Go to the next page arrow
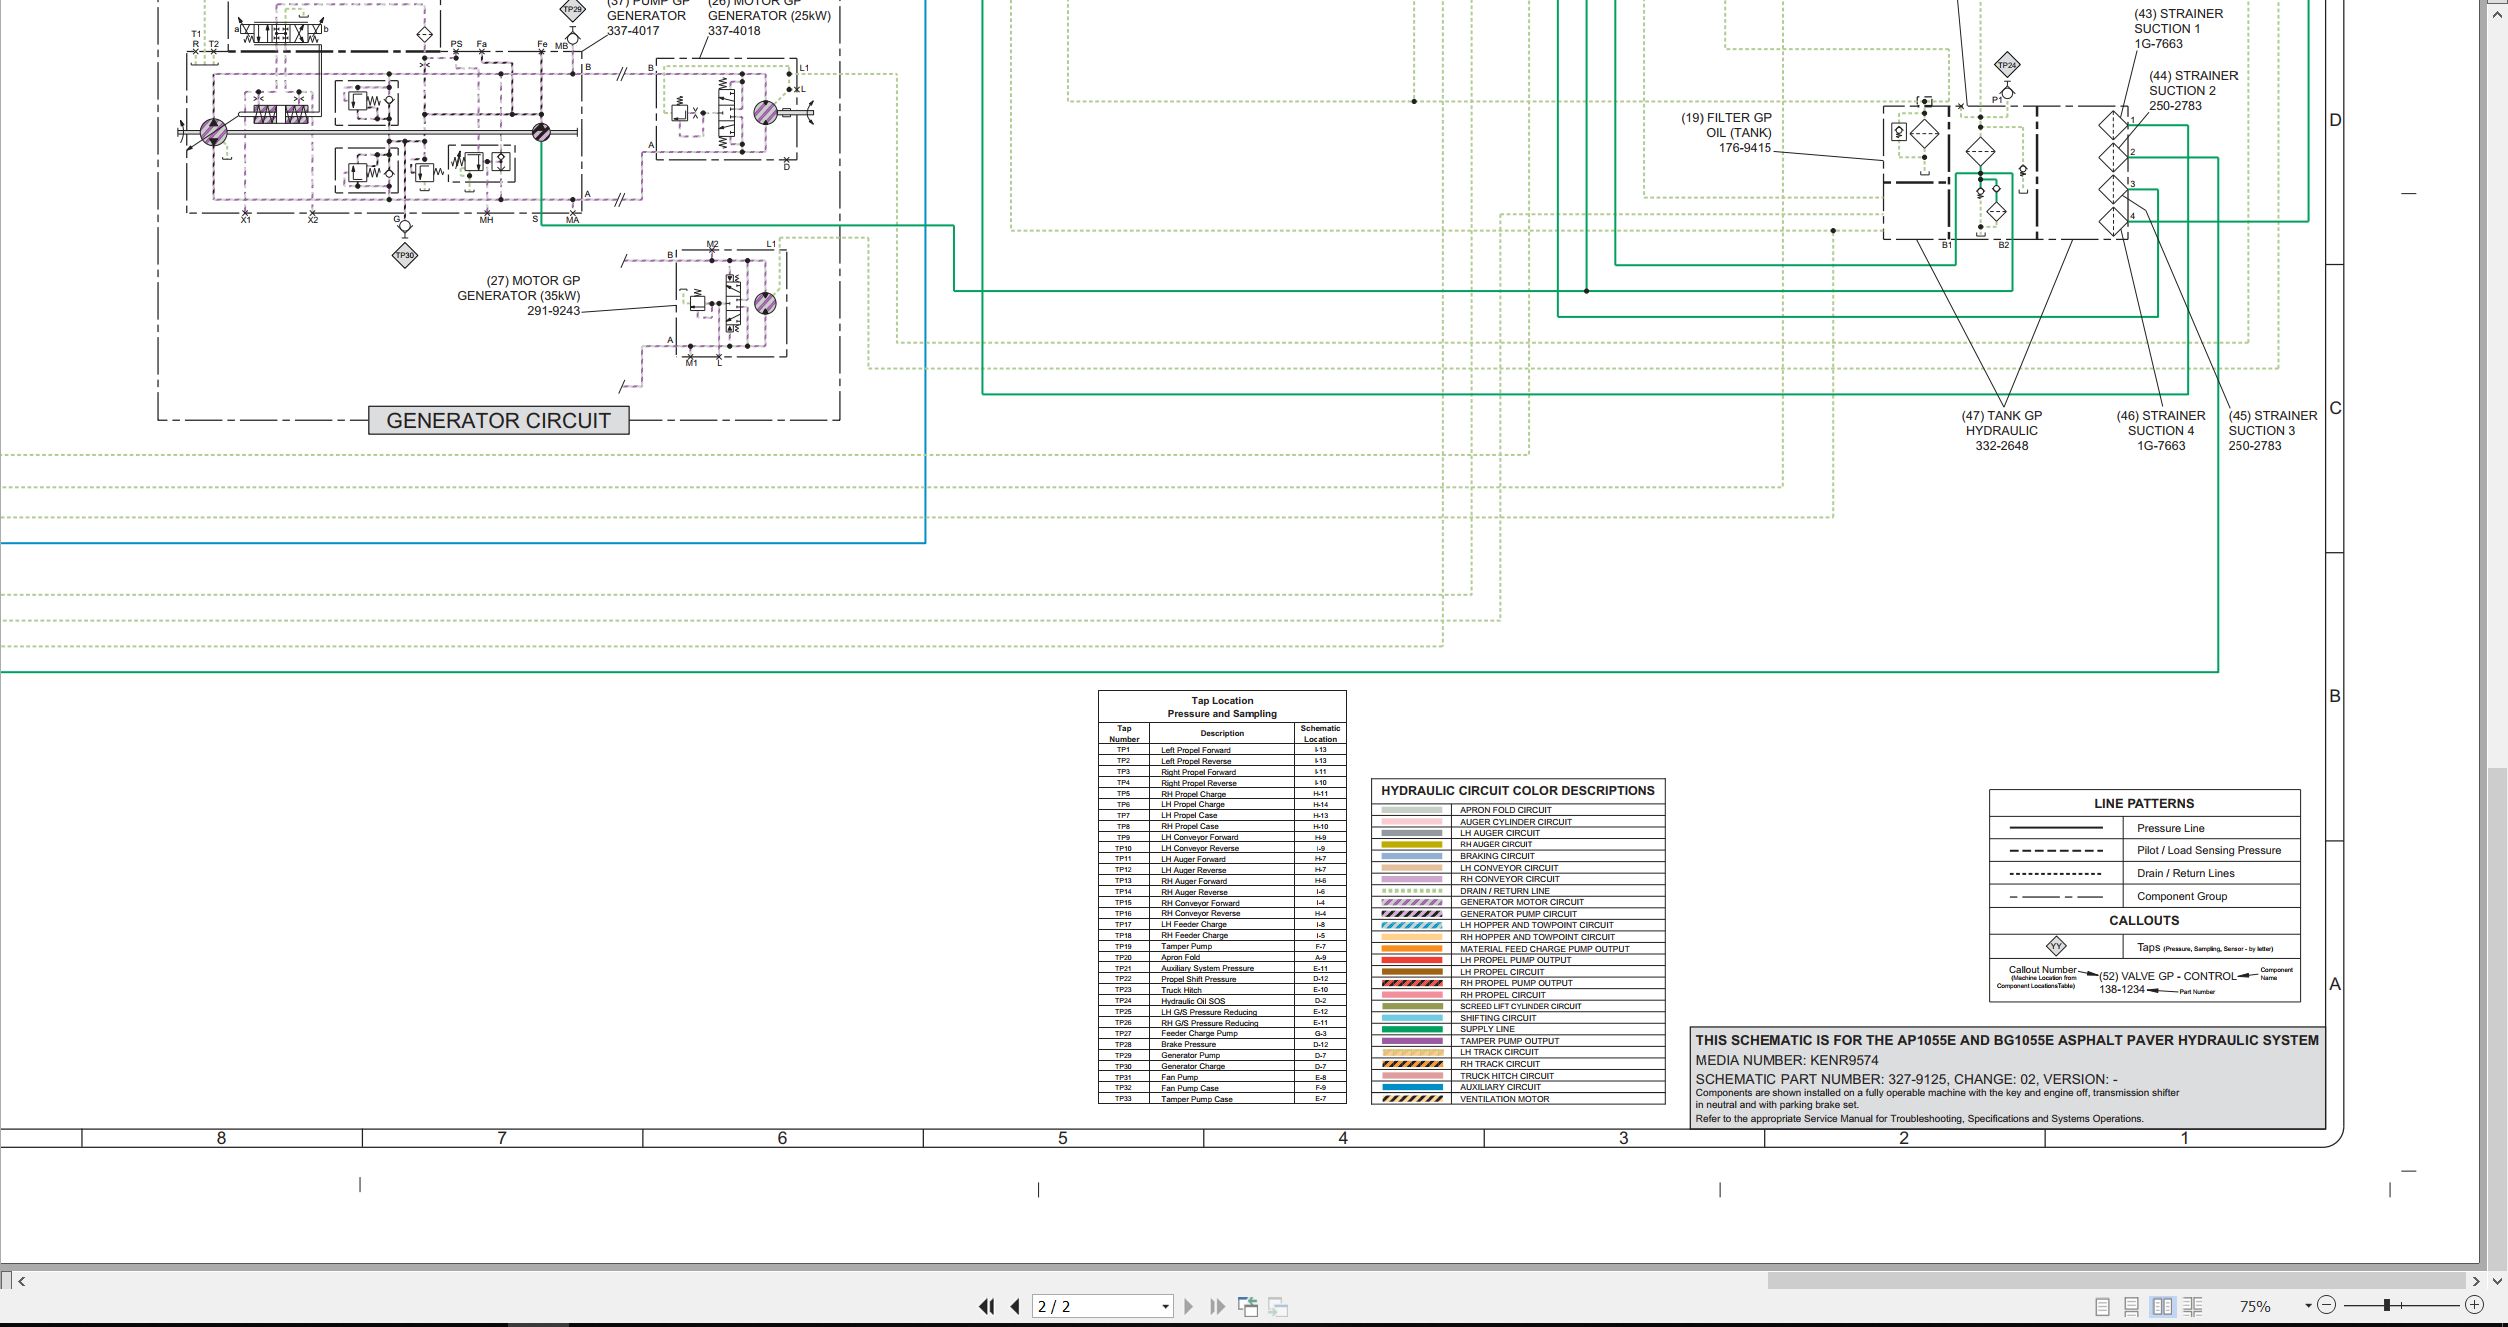 point(1188,1306)
